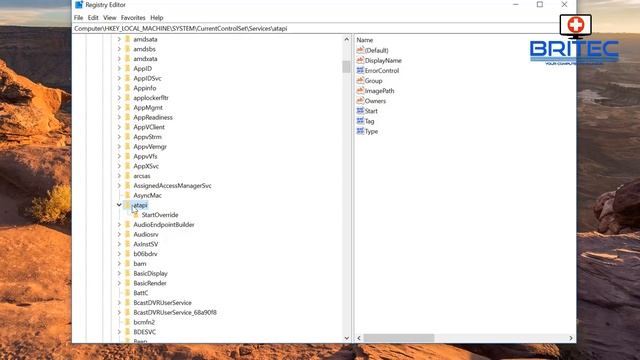Select the AppMgmt folder icon

point(127,107)
